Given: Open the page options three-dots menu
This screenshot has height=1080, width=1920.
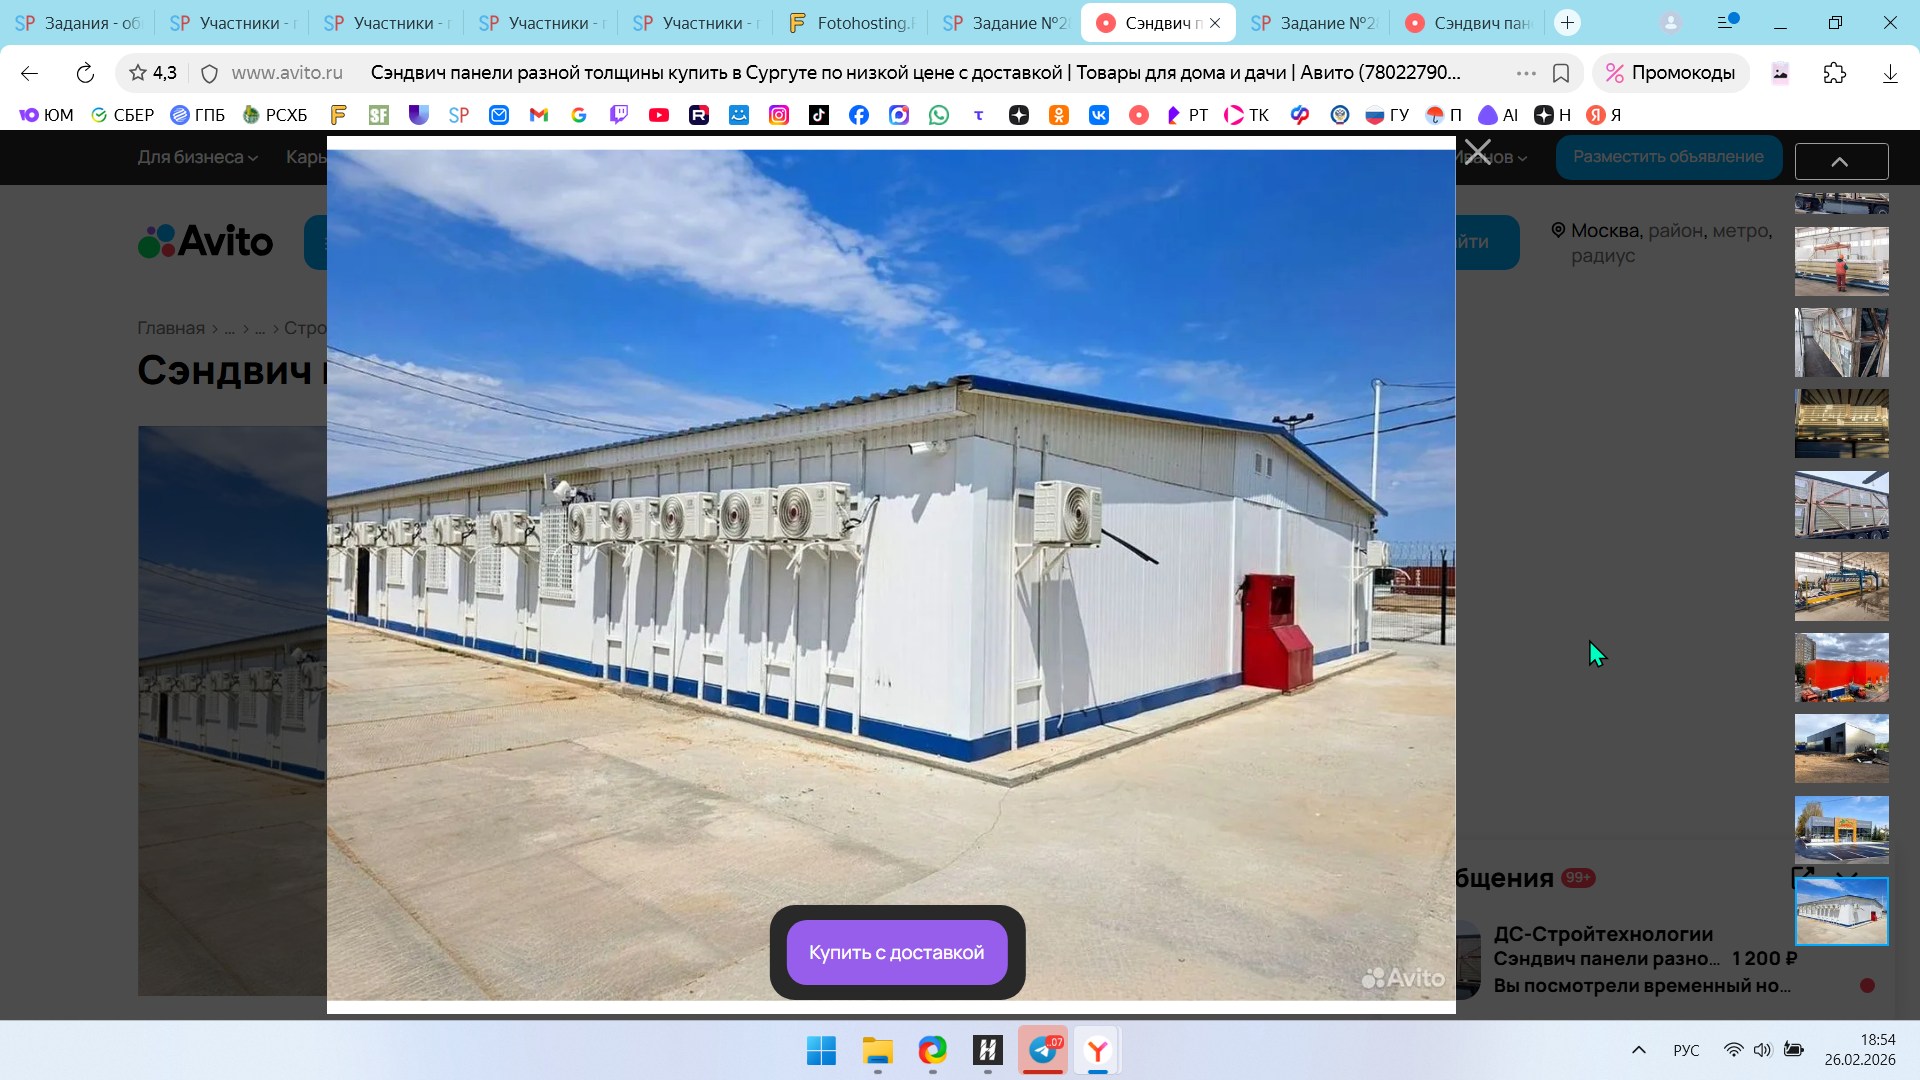Looking at the screenshot, I should (x=1525, y=73).
